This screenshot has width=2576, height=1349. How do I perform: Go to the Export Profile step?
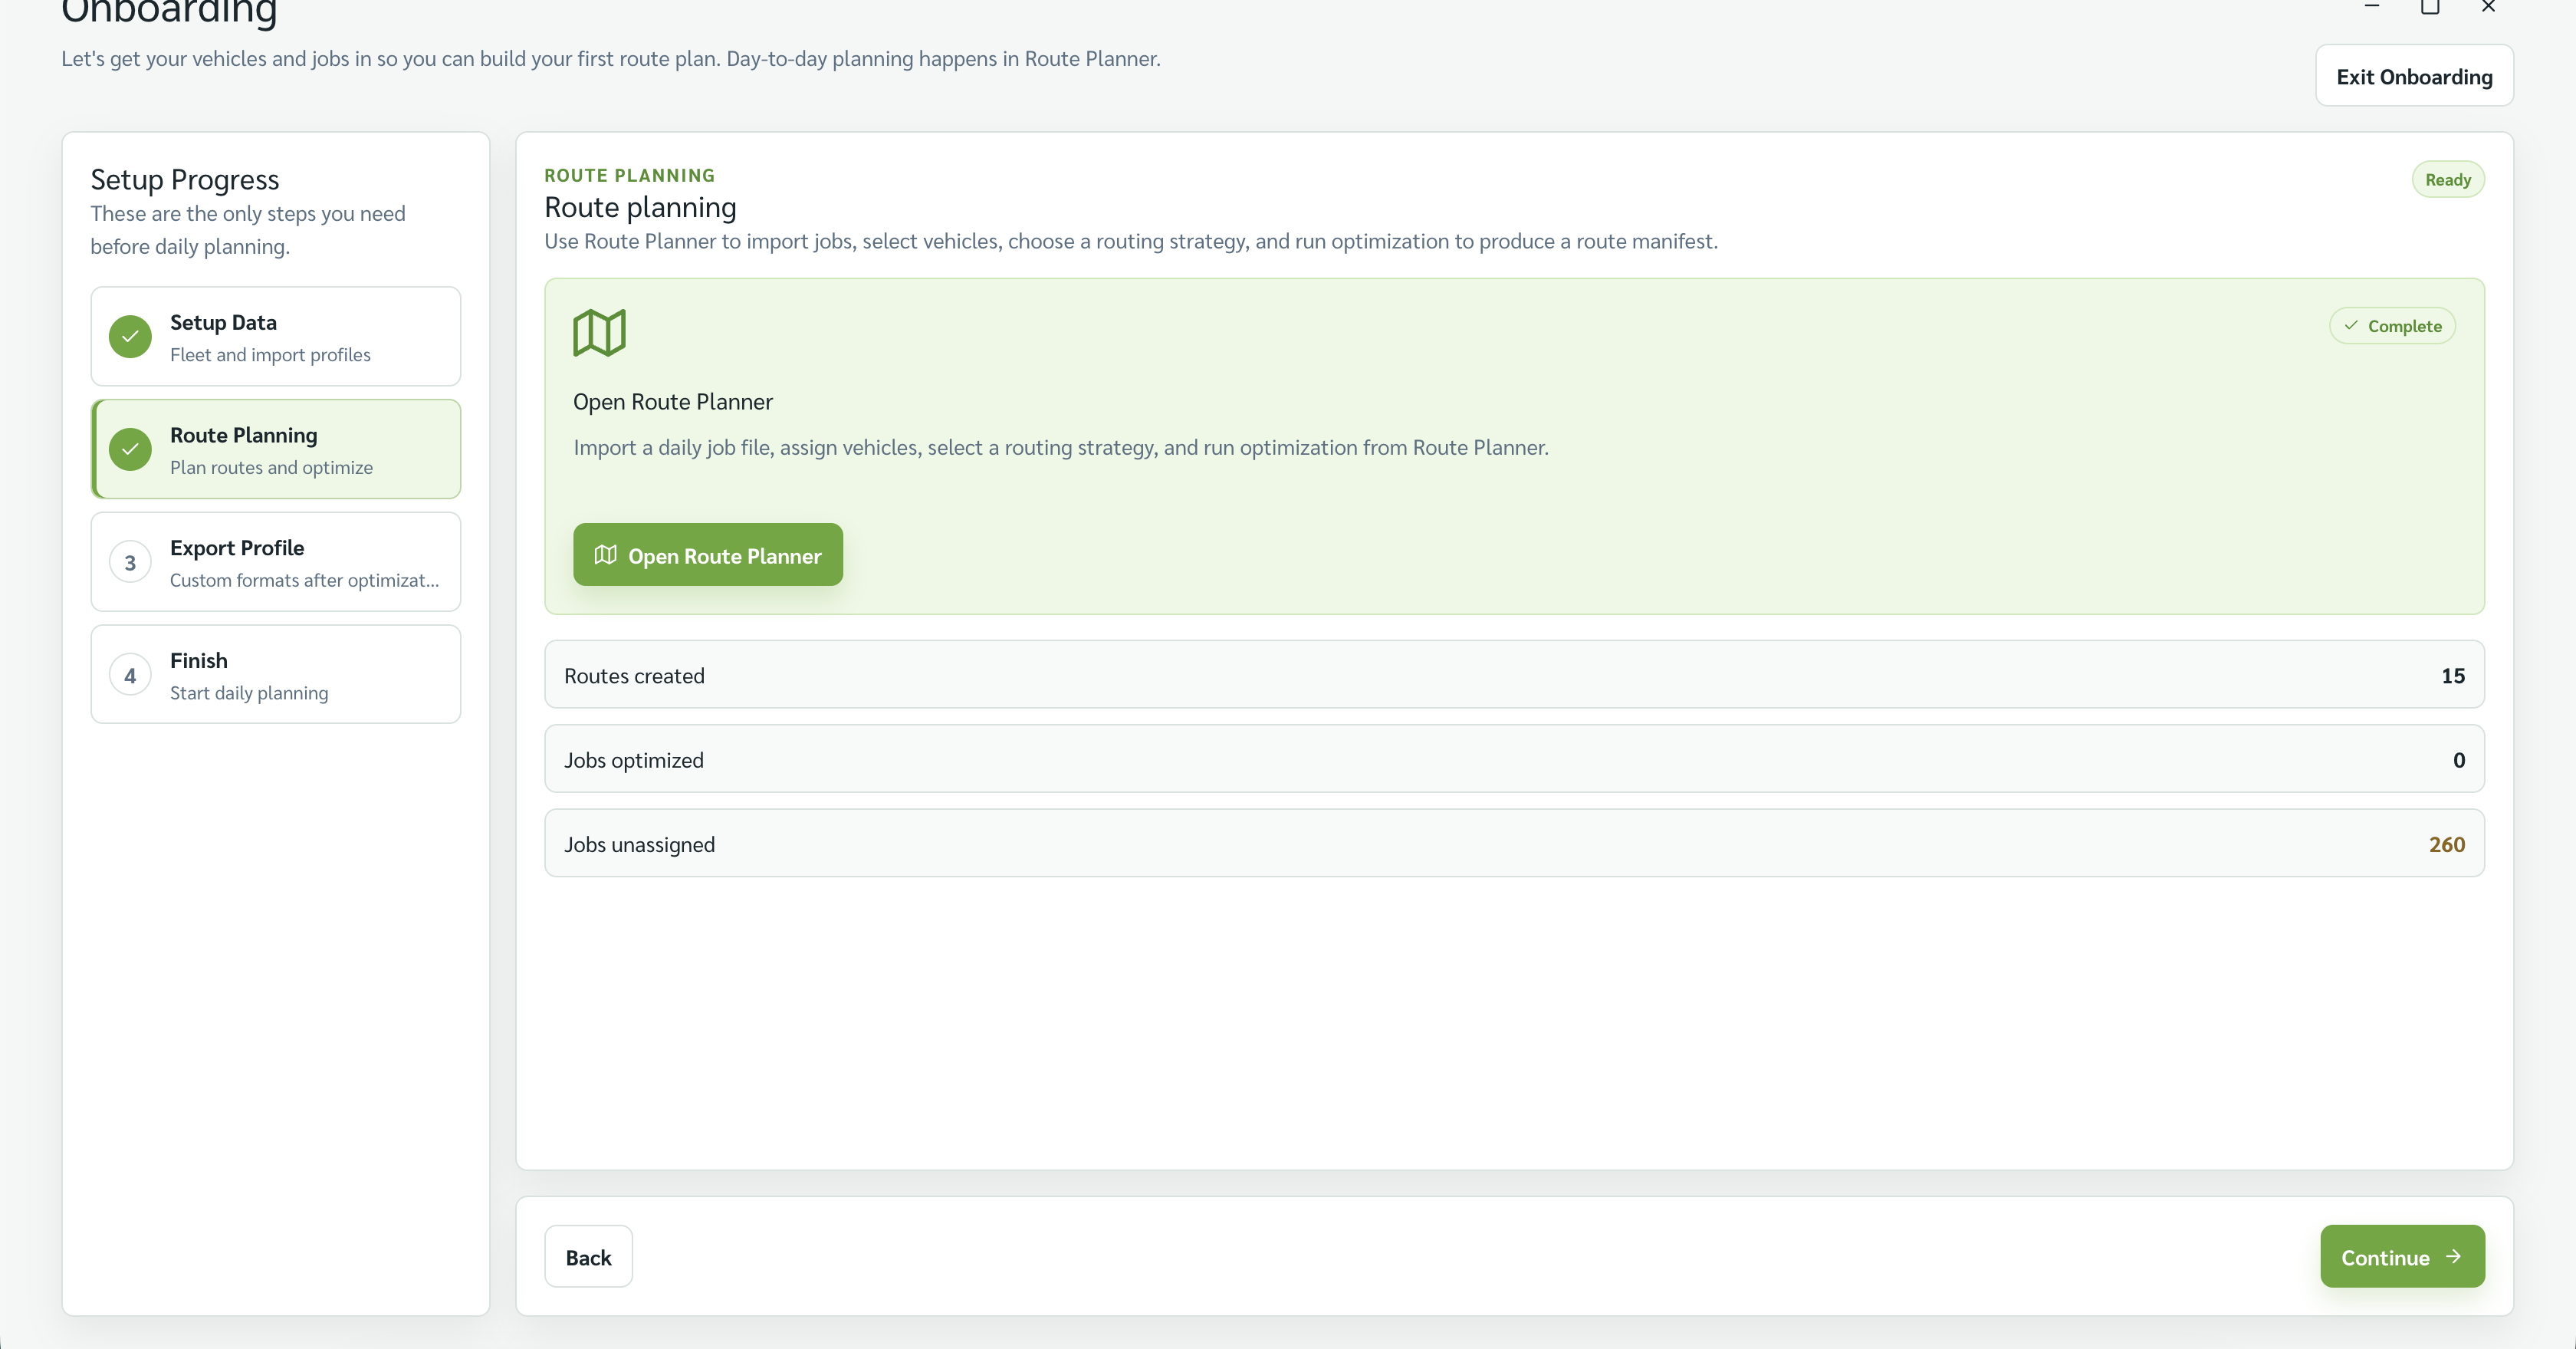[x=276, y=562]
